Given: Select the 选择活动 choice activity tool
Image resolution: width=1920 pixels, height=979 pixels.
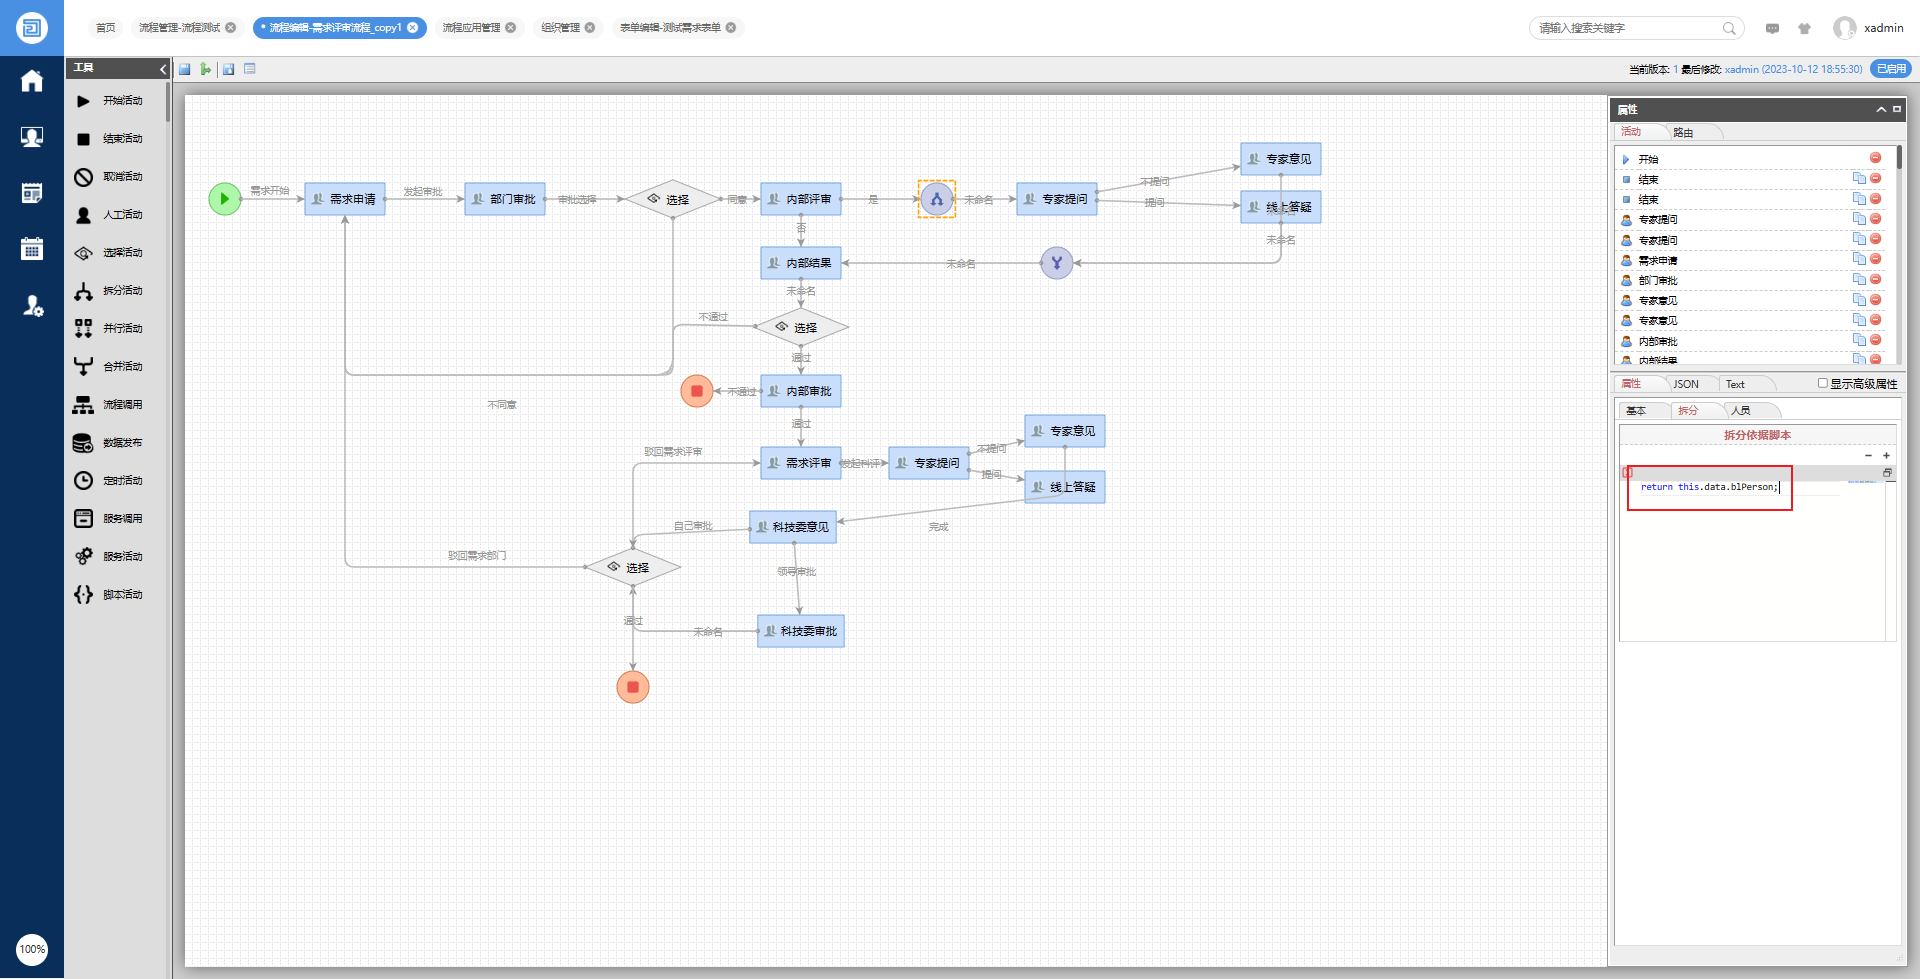Looking at the screenshot, I should click(x=110, y=253).
